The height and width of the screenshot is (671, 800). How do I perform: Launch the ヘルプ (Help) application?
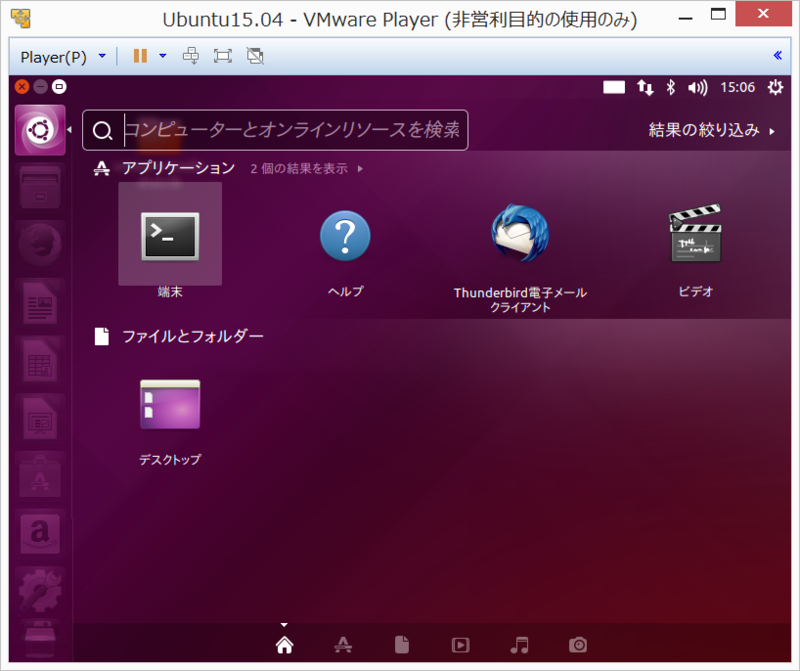point(344,235)
